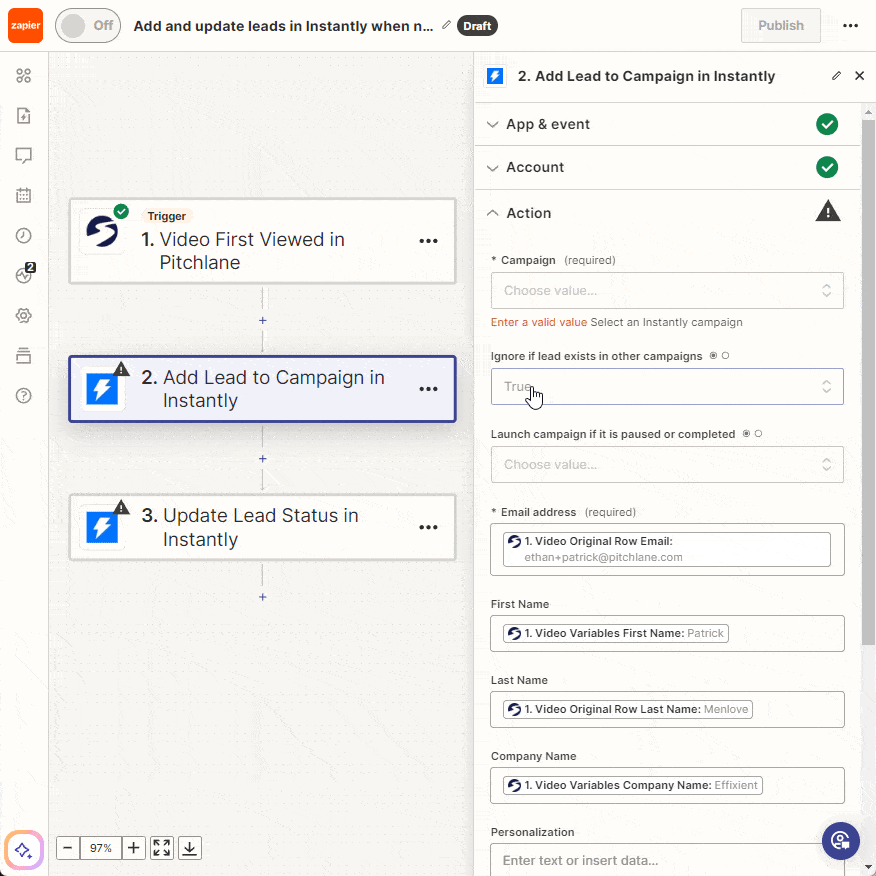The height and width of the screenshot is (876, 876).
Task: Open the versions stack sidebar icon
Action: click(x=23, y=356)
